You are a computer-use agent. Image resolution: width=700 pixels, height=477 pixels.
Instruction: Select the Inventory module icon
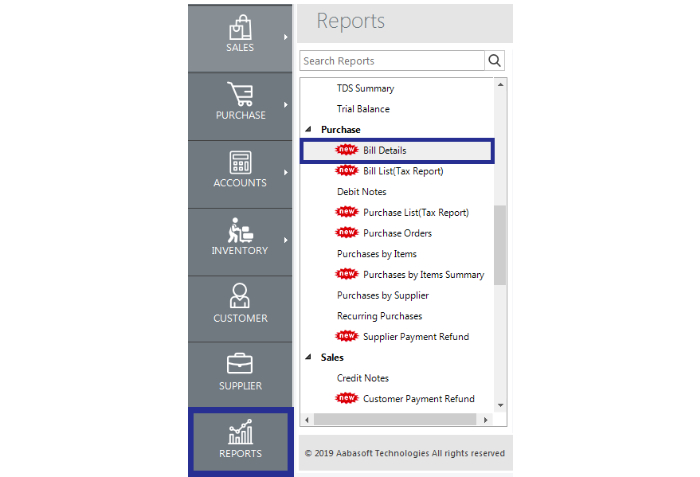pyautogui.click(x=240, y=230)
